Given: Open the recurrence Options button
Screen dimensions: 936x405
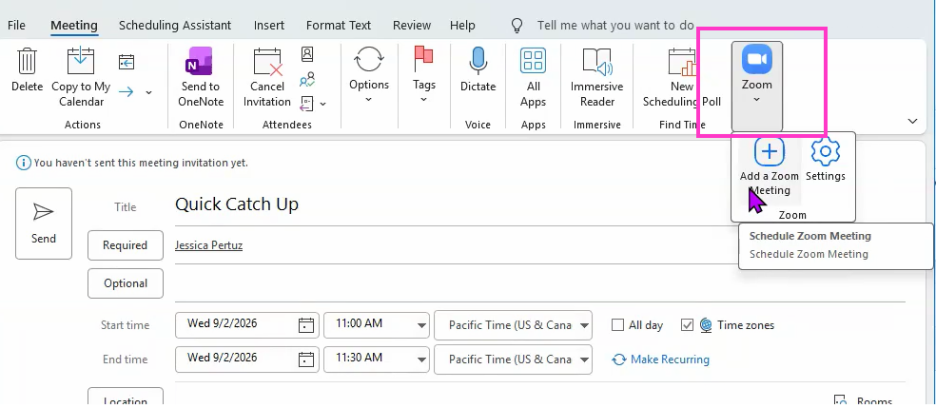Looking at the screenshot, I should 369,75.
